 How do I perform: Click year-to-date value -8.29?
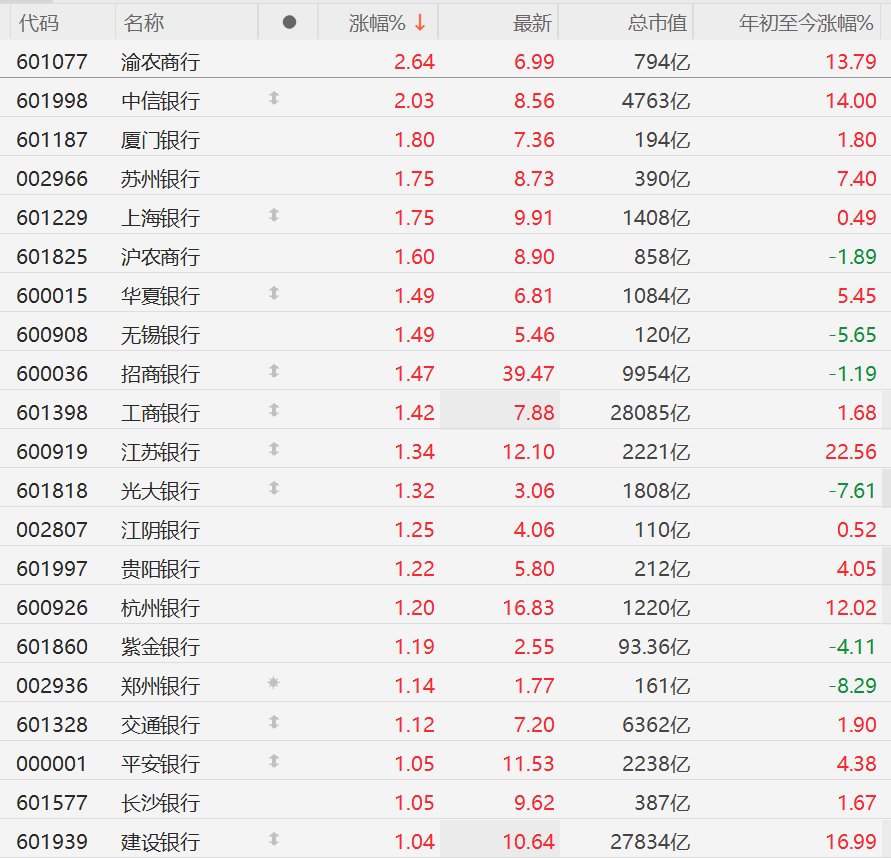(852, 686)
